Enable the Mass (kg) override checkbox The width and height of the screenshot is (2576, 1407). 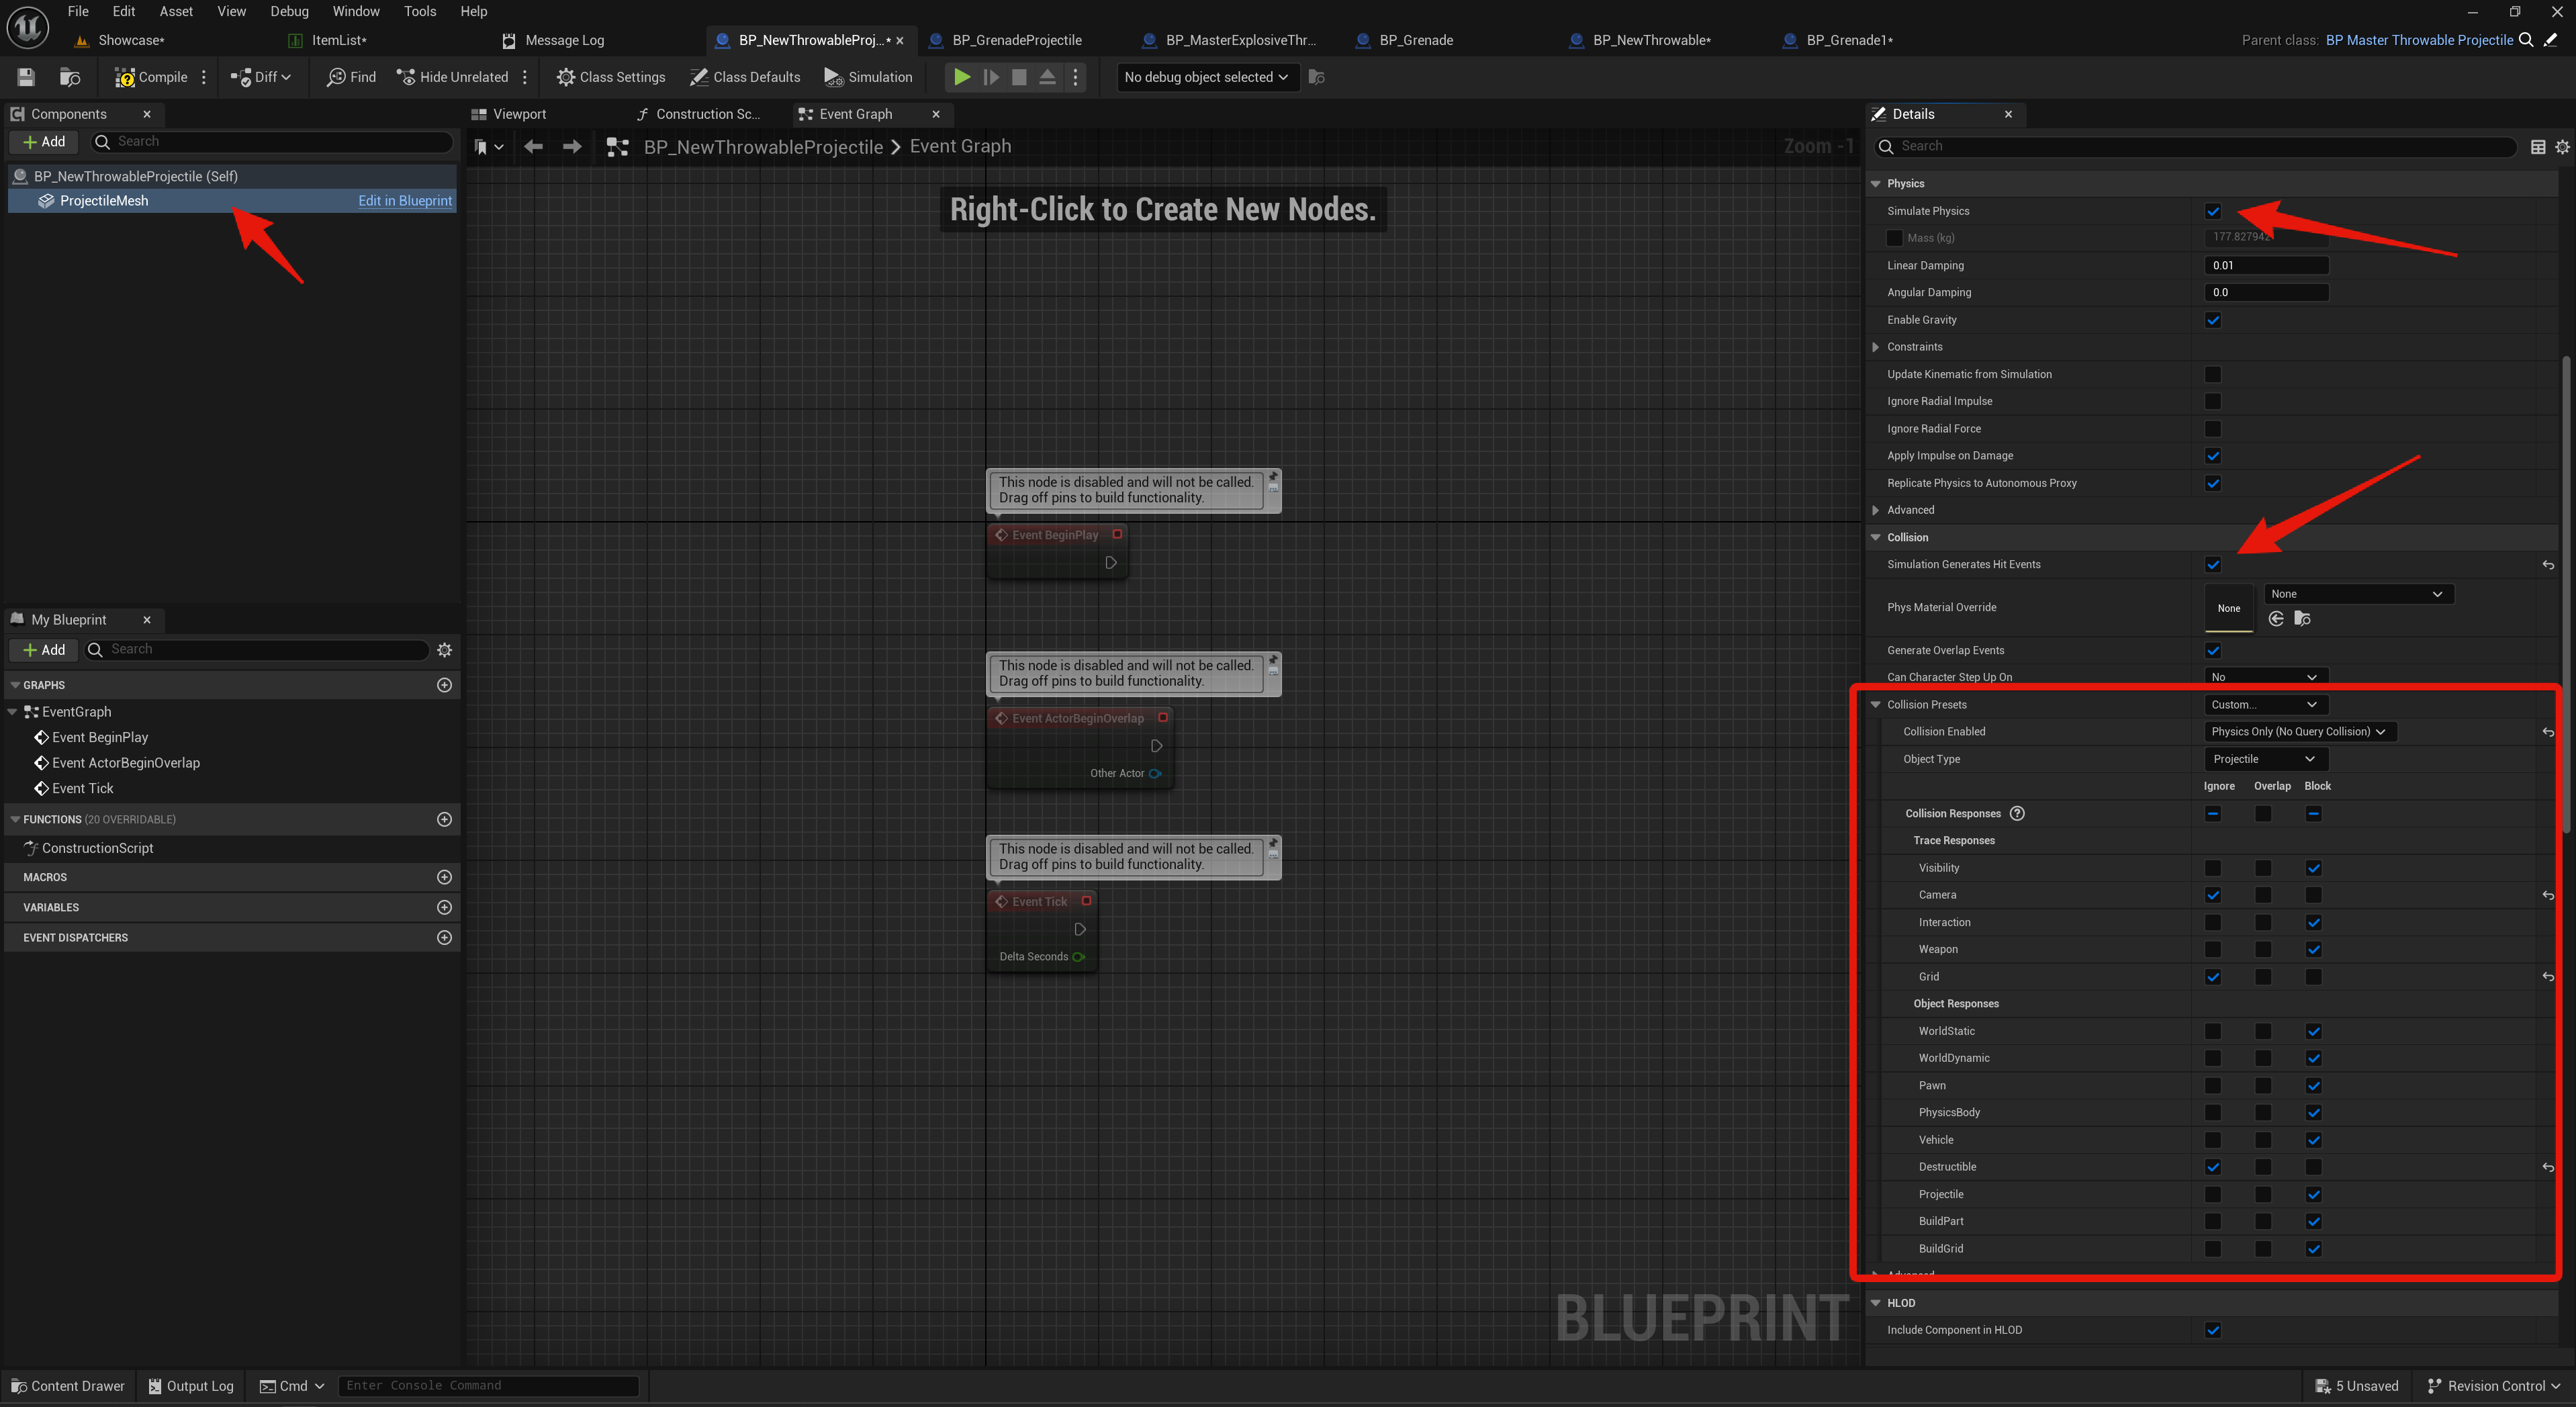pyautogui.click(x=1894, y=238)
